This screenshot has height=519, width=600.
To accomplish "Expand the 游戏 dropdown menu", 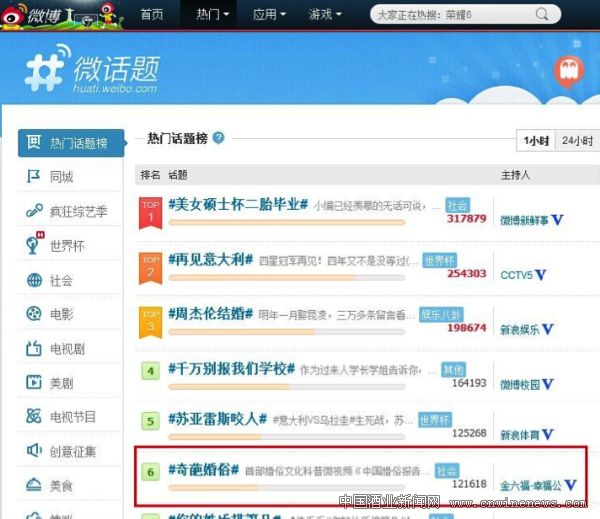I will [x=325, y=15].
